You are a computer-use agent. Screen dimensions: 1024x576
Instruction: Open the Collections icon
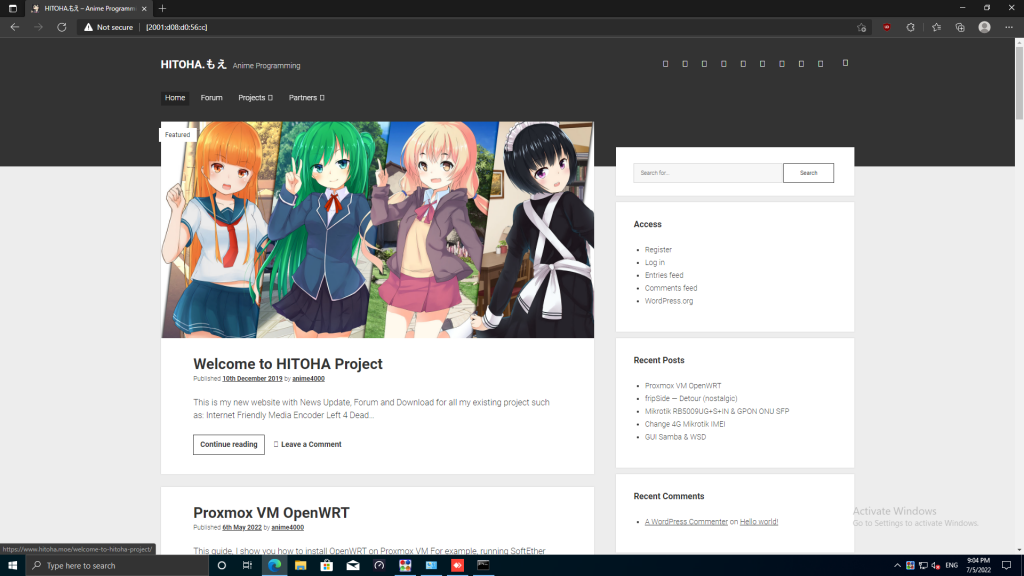[x=960, y=27]
